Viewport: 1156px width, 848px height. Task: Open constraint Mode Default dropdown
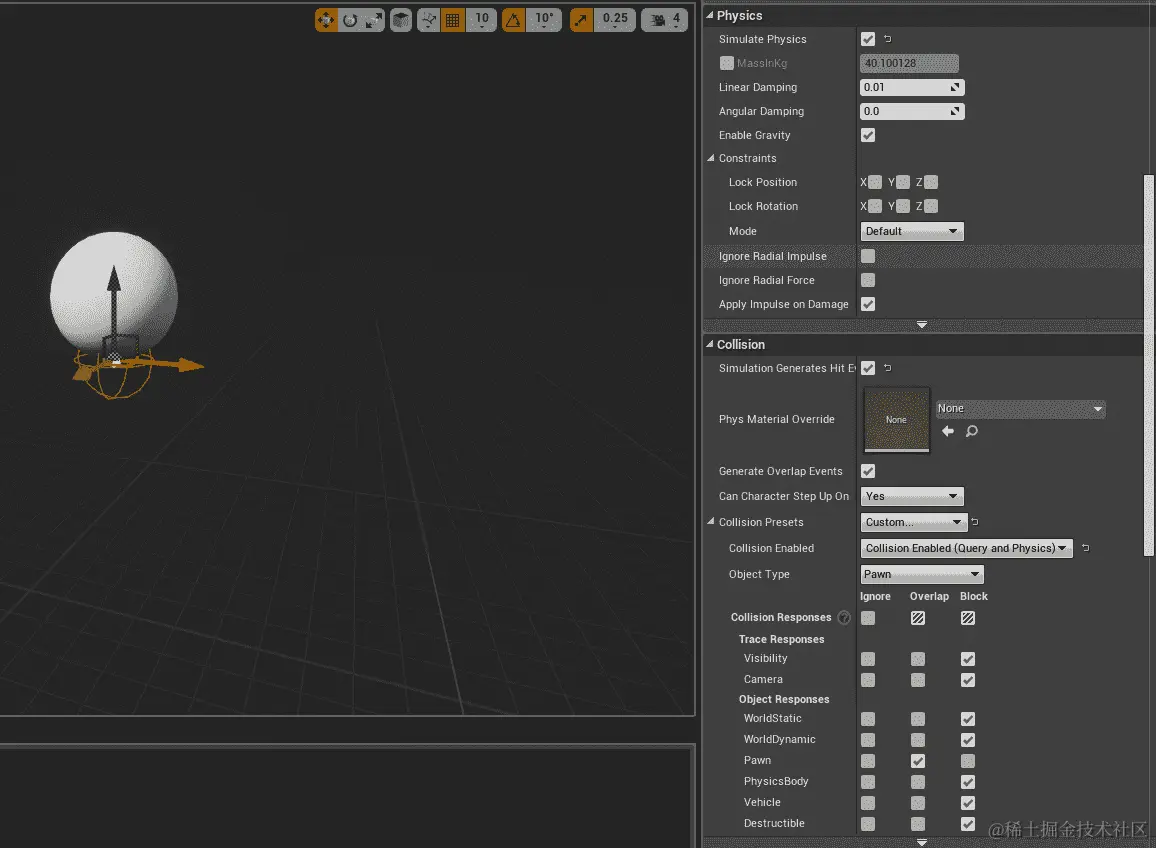coord(912,232)
